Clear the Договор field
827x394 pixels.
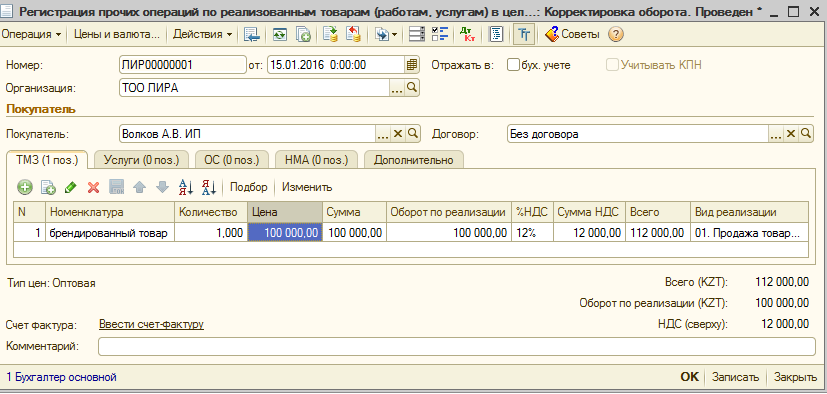(x=791, y=134)
